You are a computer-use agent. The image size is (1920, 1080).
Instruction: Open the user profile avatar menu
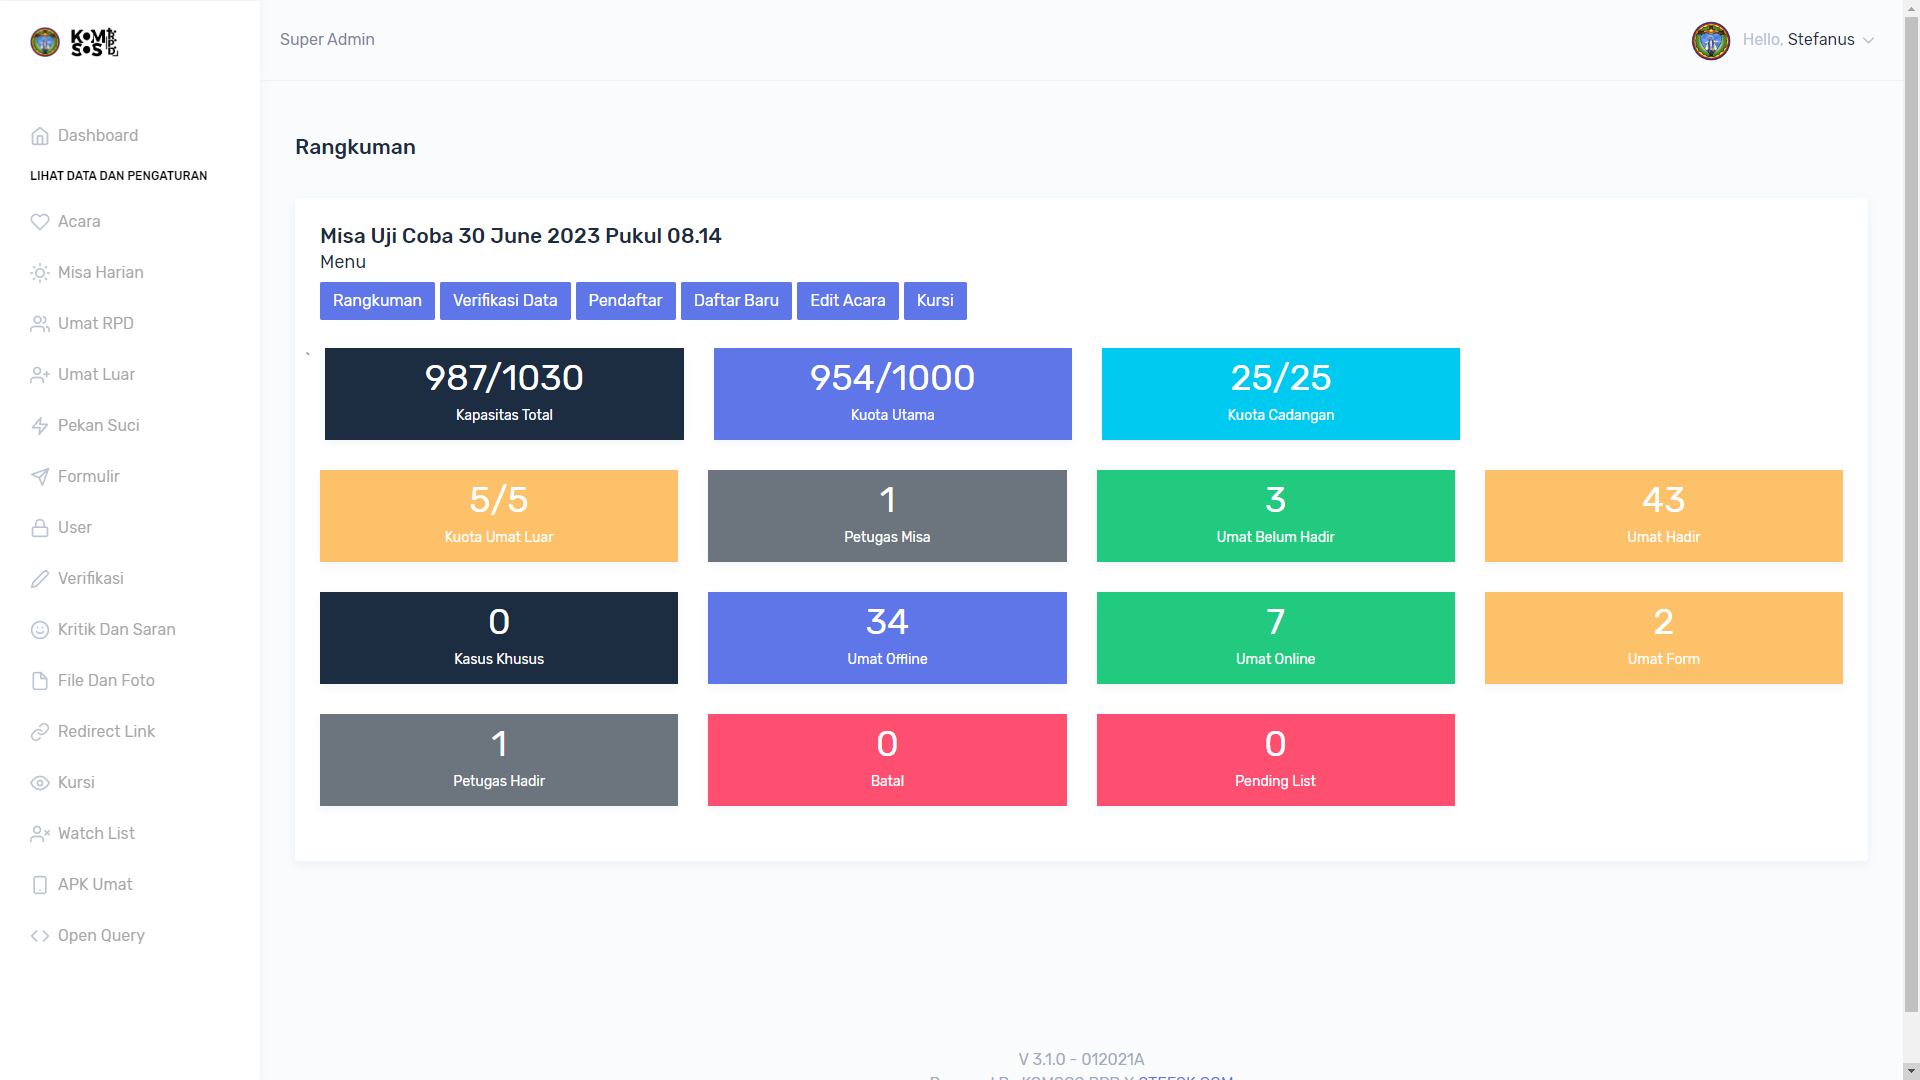[1710, 41]
